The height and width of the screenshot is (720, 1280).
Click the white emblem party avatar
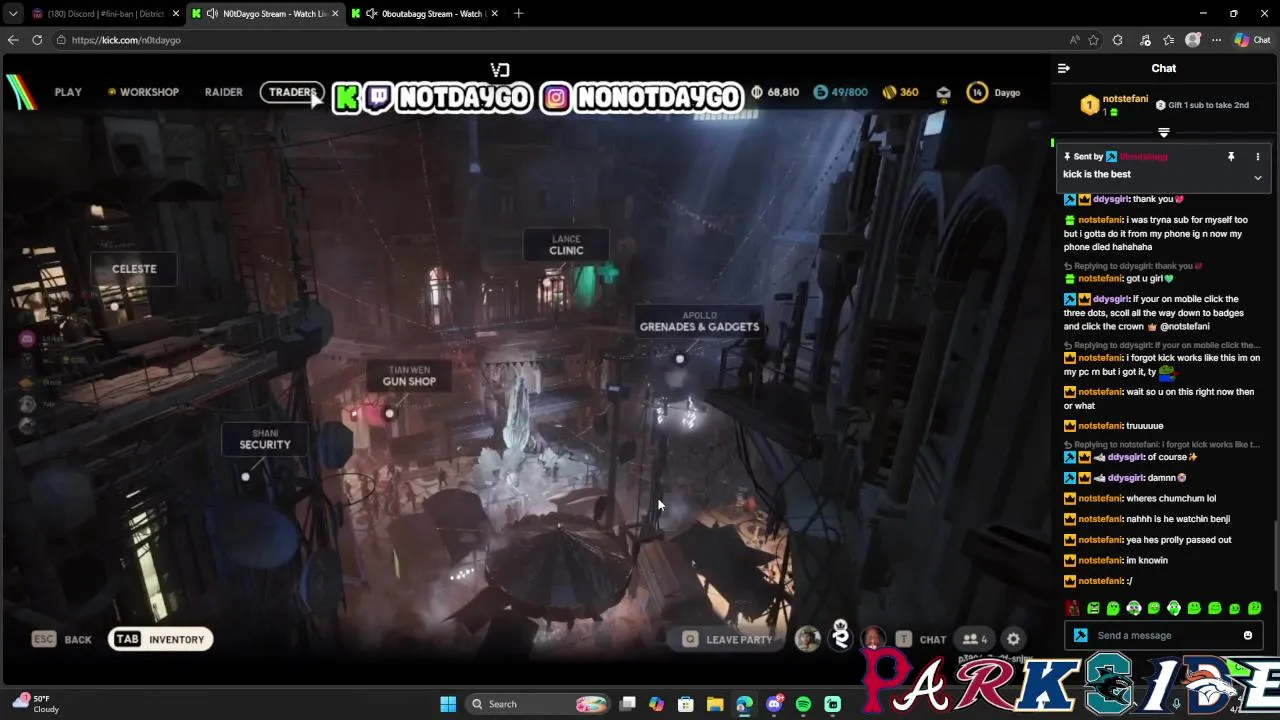click(x=840, y=636)
